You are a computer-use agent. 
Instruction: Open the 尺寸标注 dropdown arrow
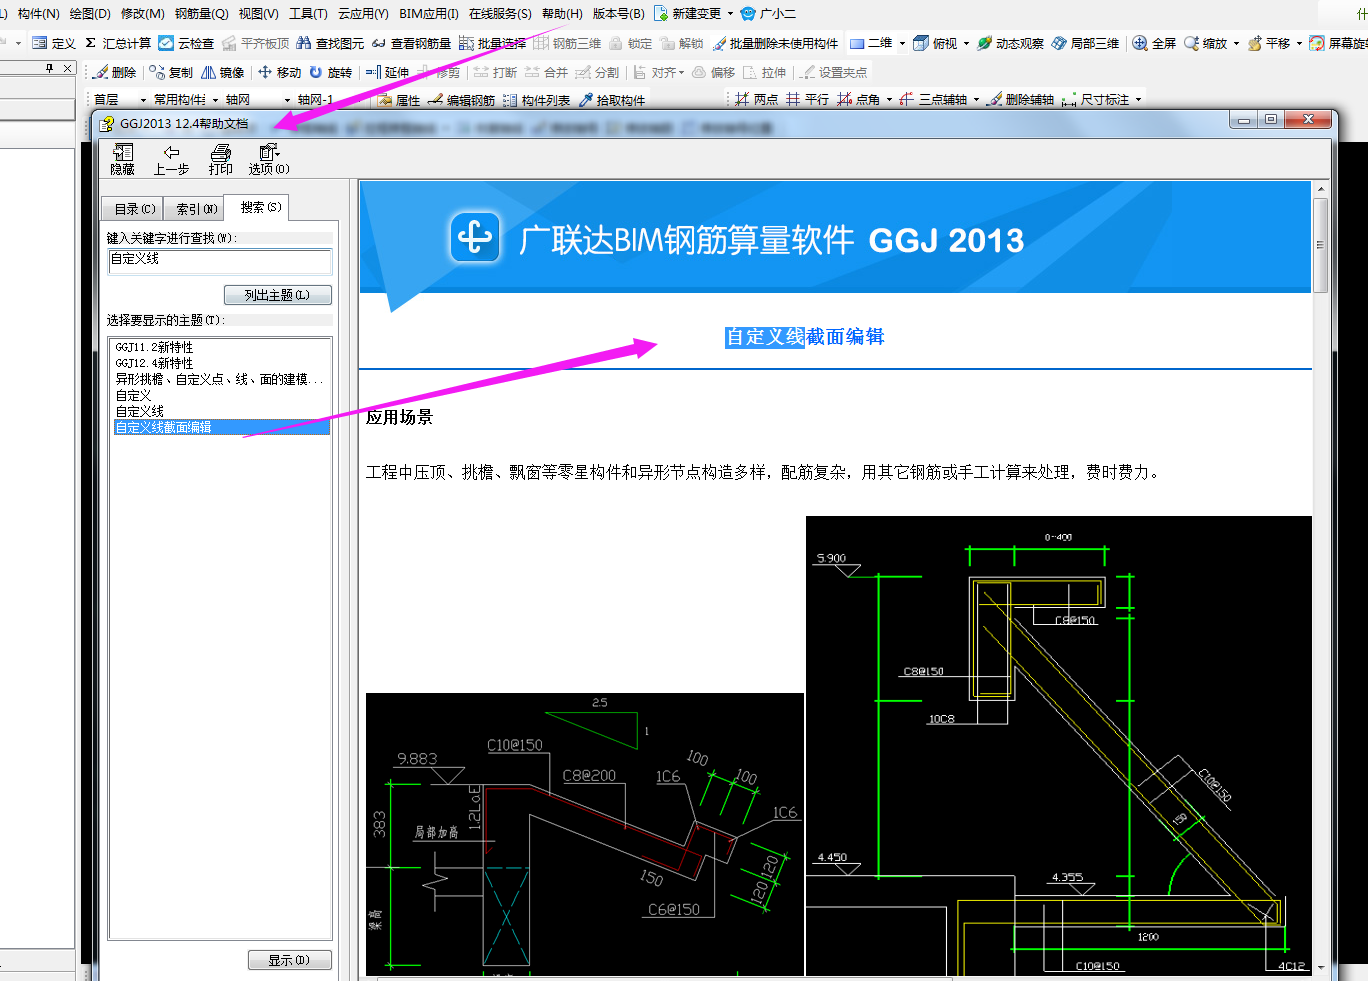pos(1138,99)
